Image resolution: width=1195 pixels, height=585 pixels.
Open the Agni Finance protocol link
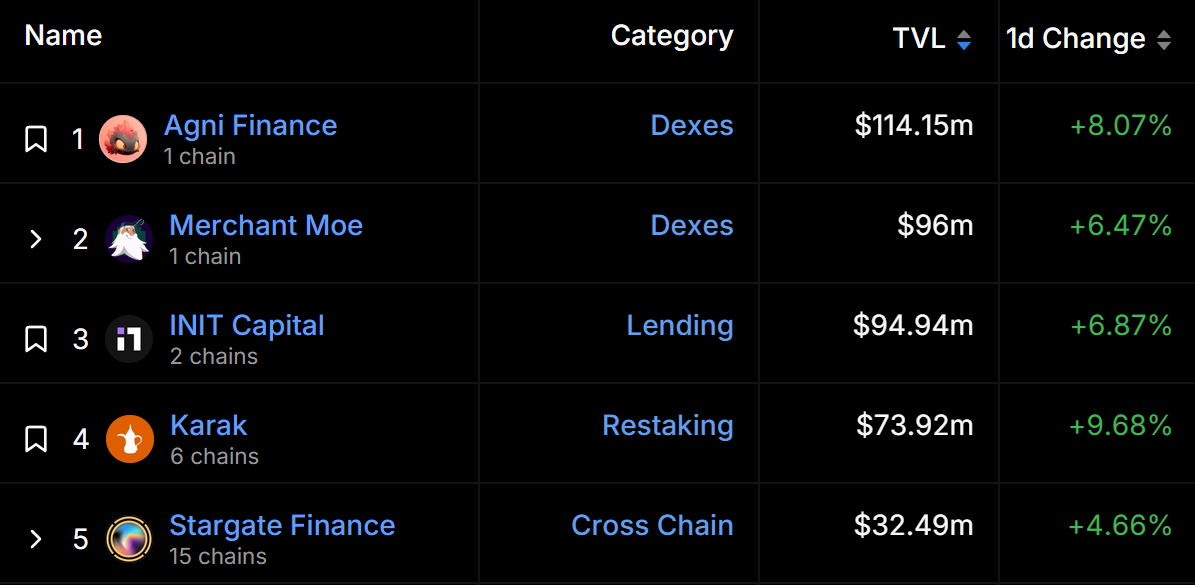tap(250, 125)
